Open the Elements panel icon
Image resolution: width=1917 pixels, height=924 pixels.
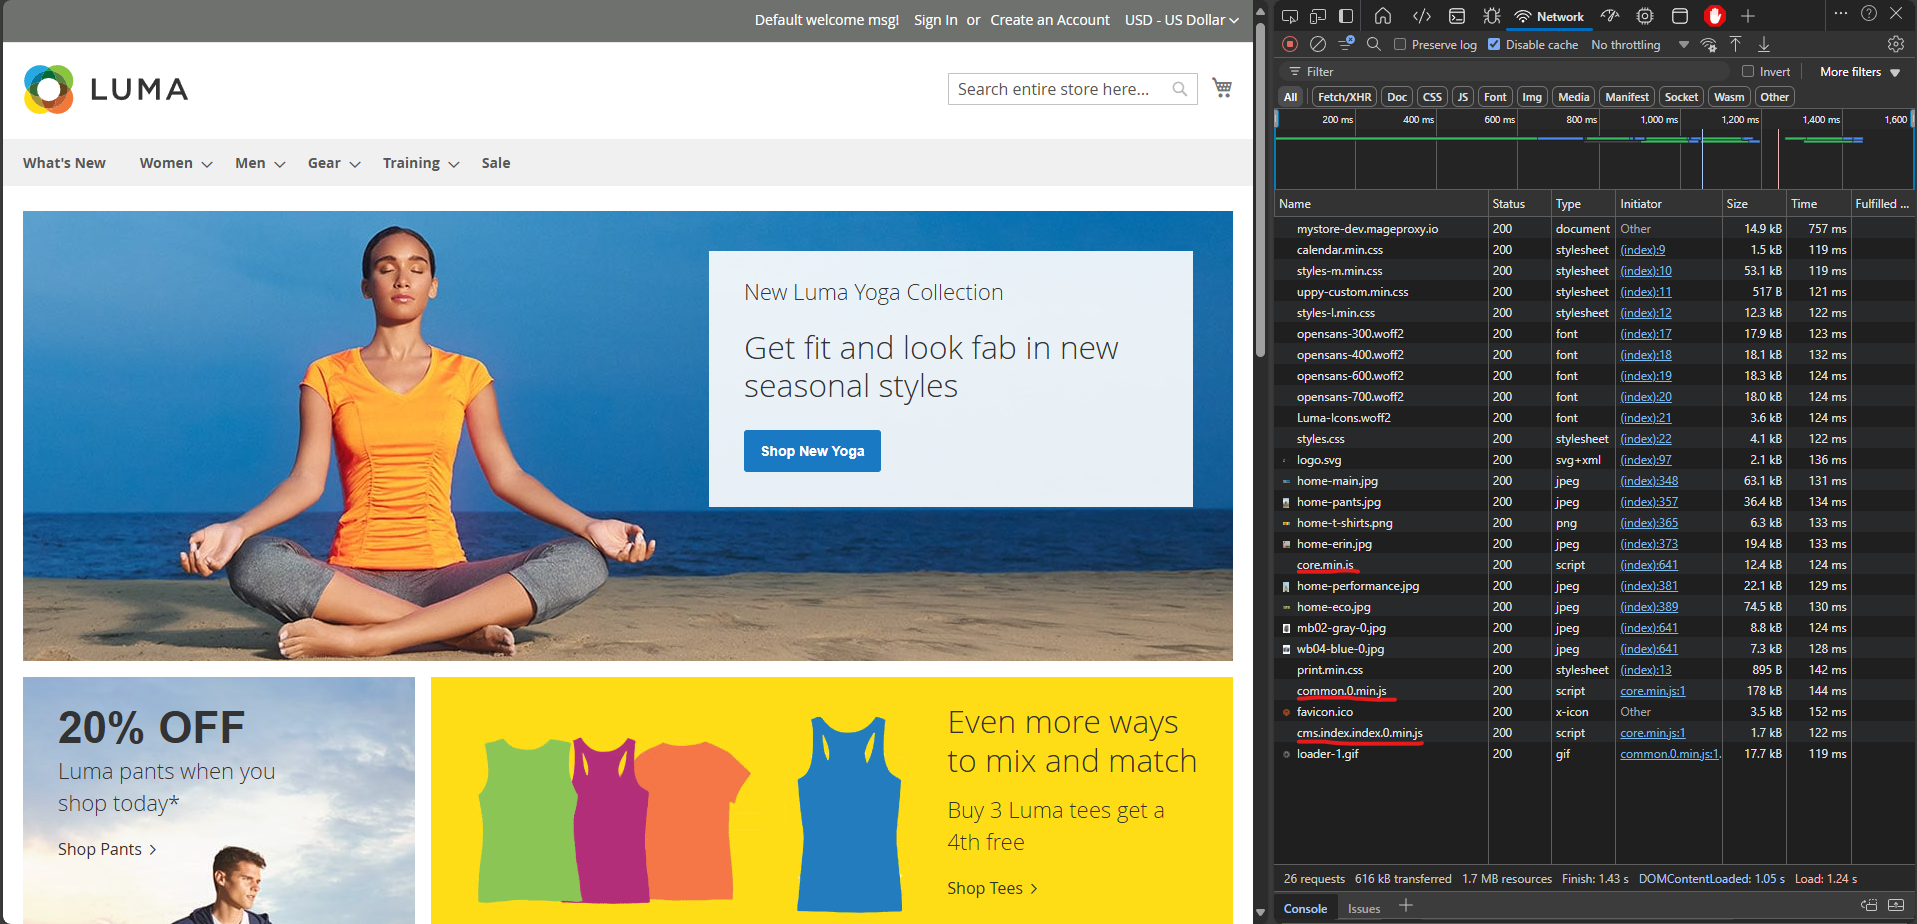1421,16
